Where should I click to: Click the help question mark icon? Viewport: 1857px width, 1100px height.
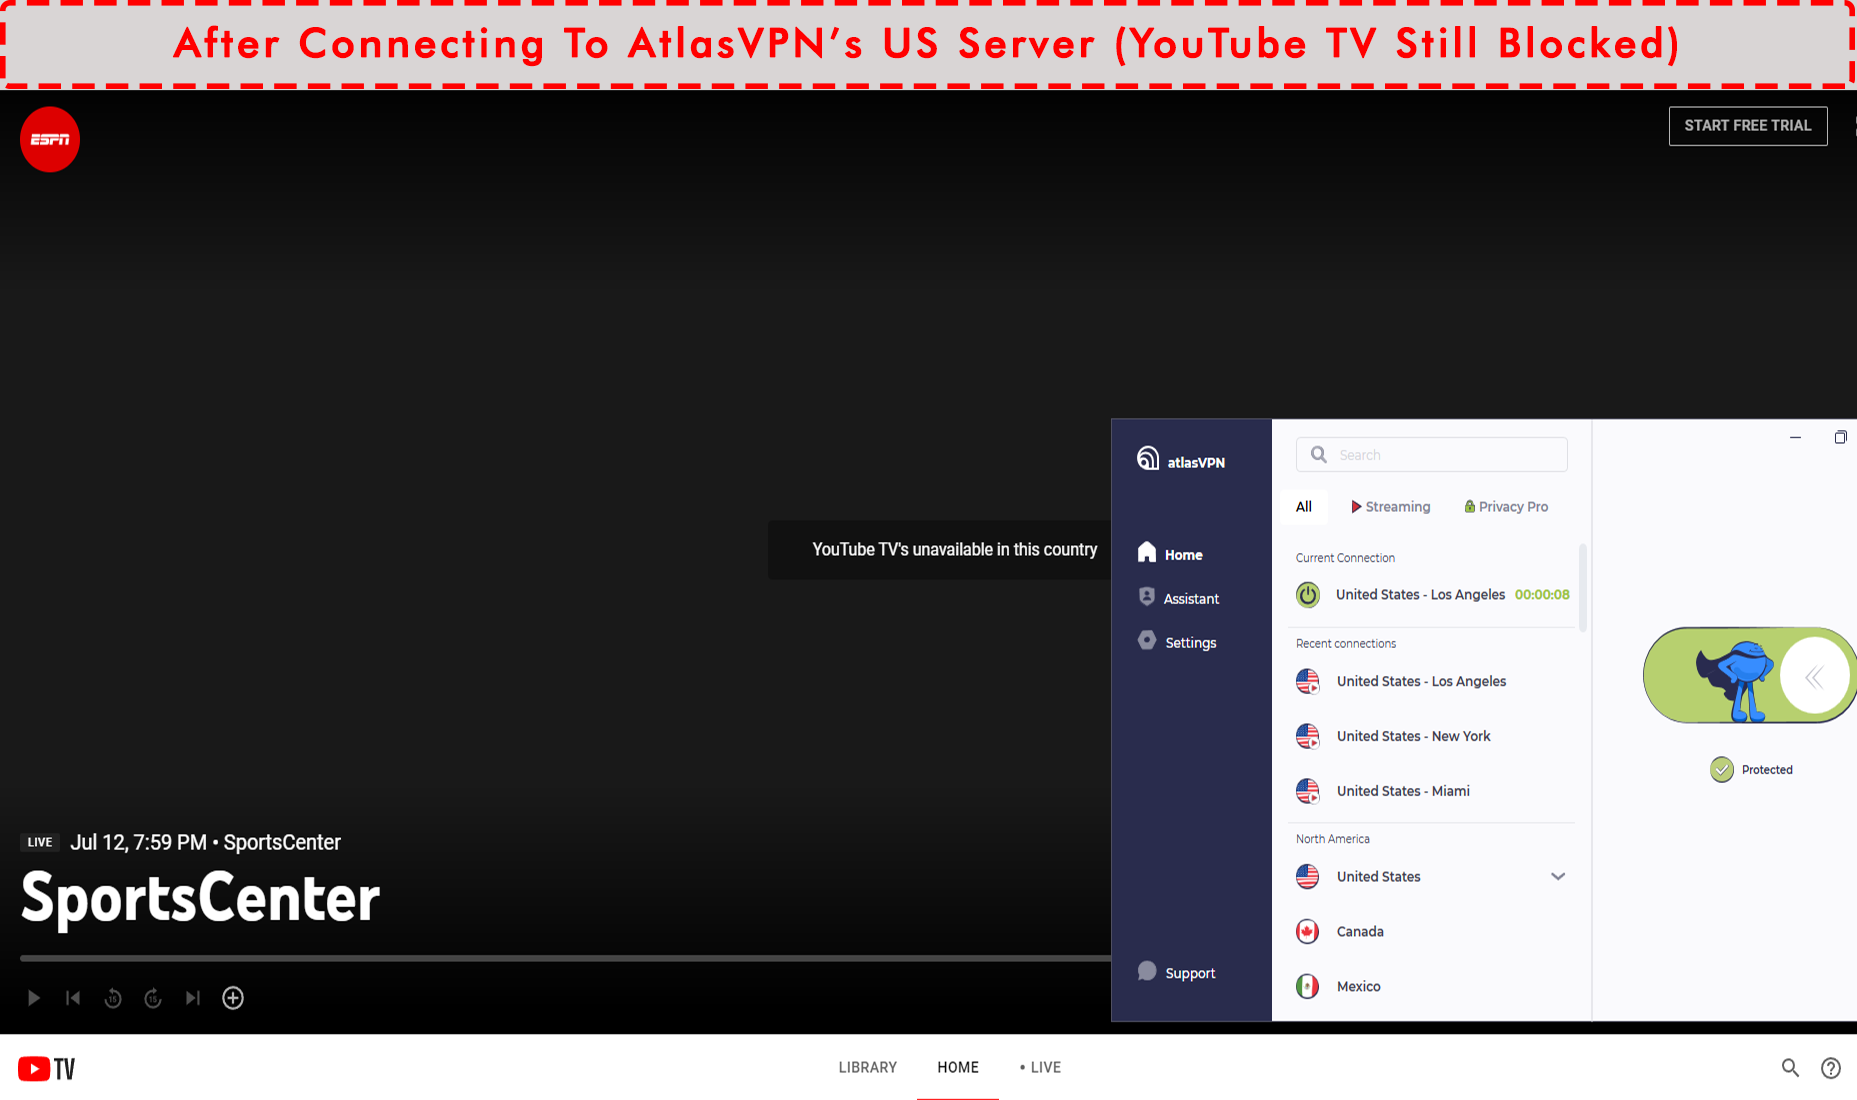[1831, 1068]
